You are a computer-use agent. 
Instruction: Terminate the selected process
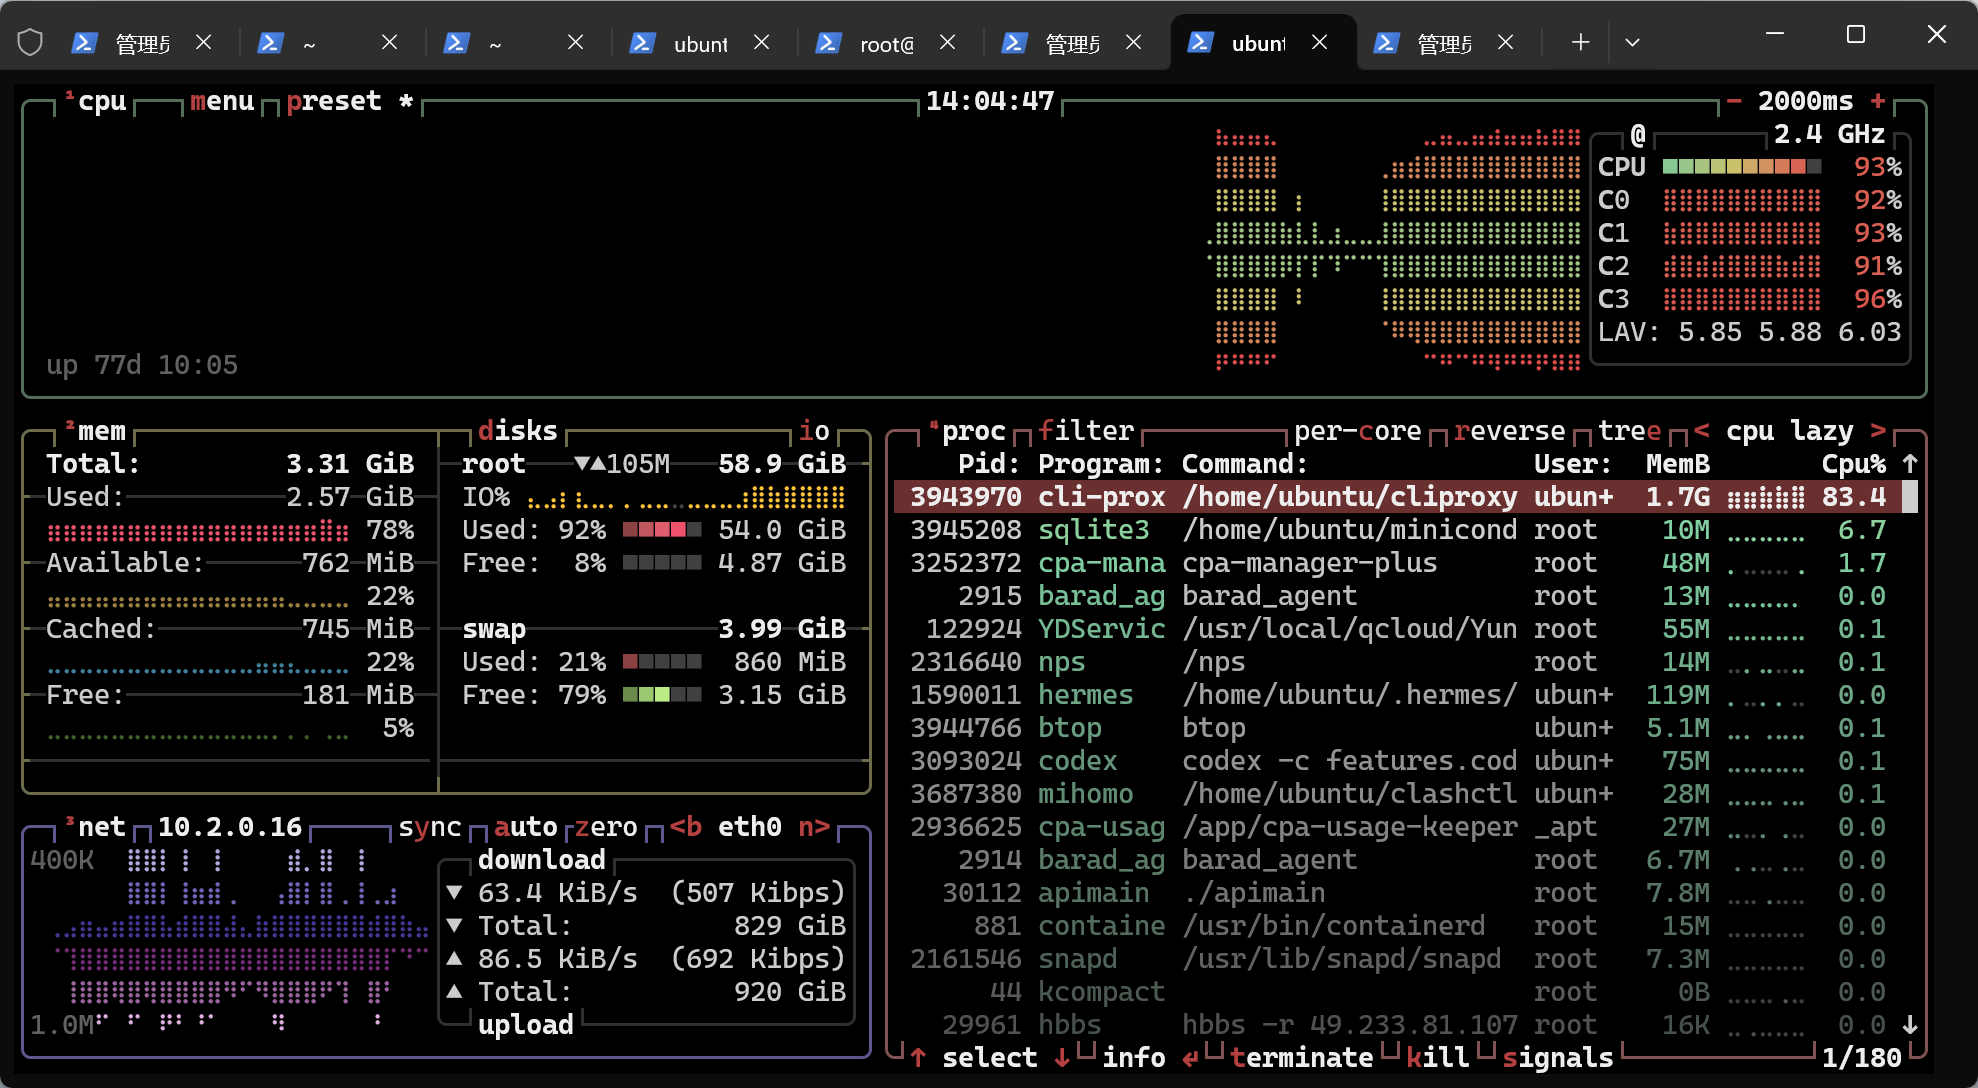coord(1302,1058)
